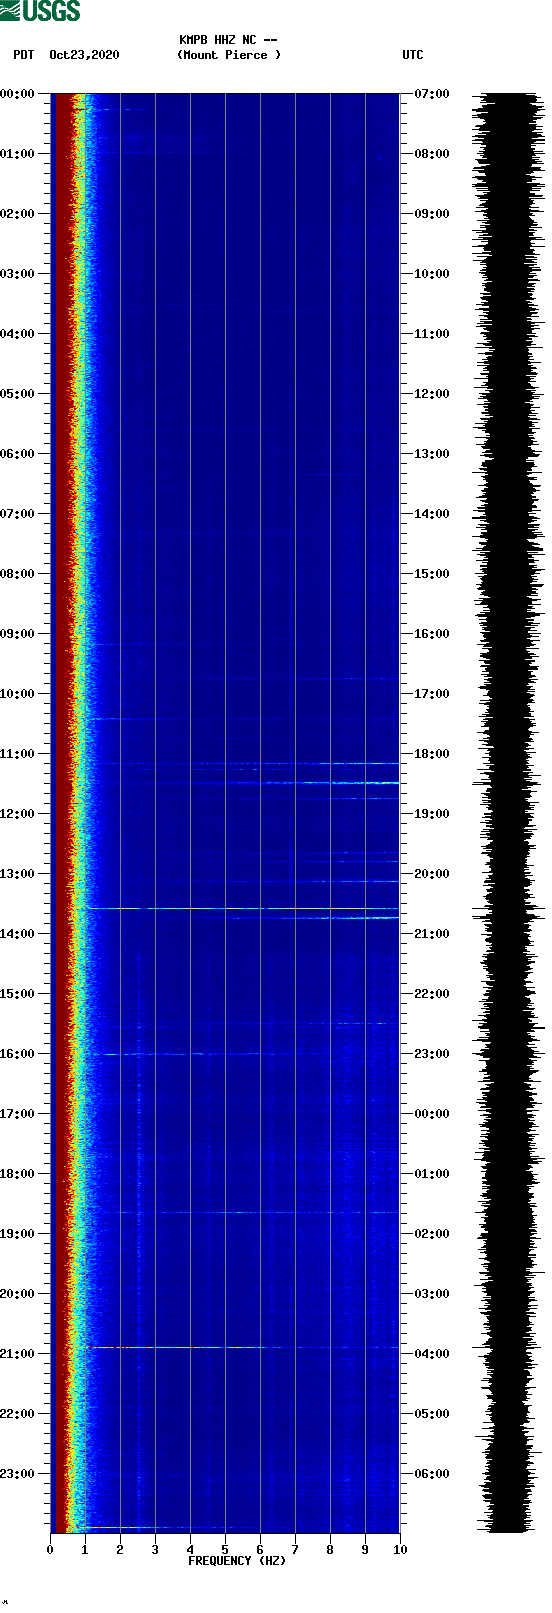This screenshot has width=552, height=1613.
Task: Click the 22:00 UTC time label
Action: (x=432, y=994)
